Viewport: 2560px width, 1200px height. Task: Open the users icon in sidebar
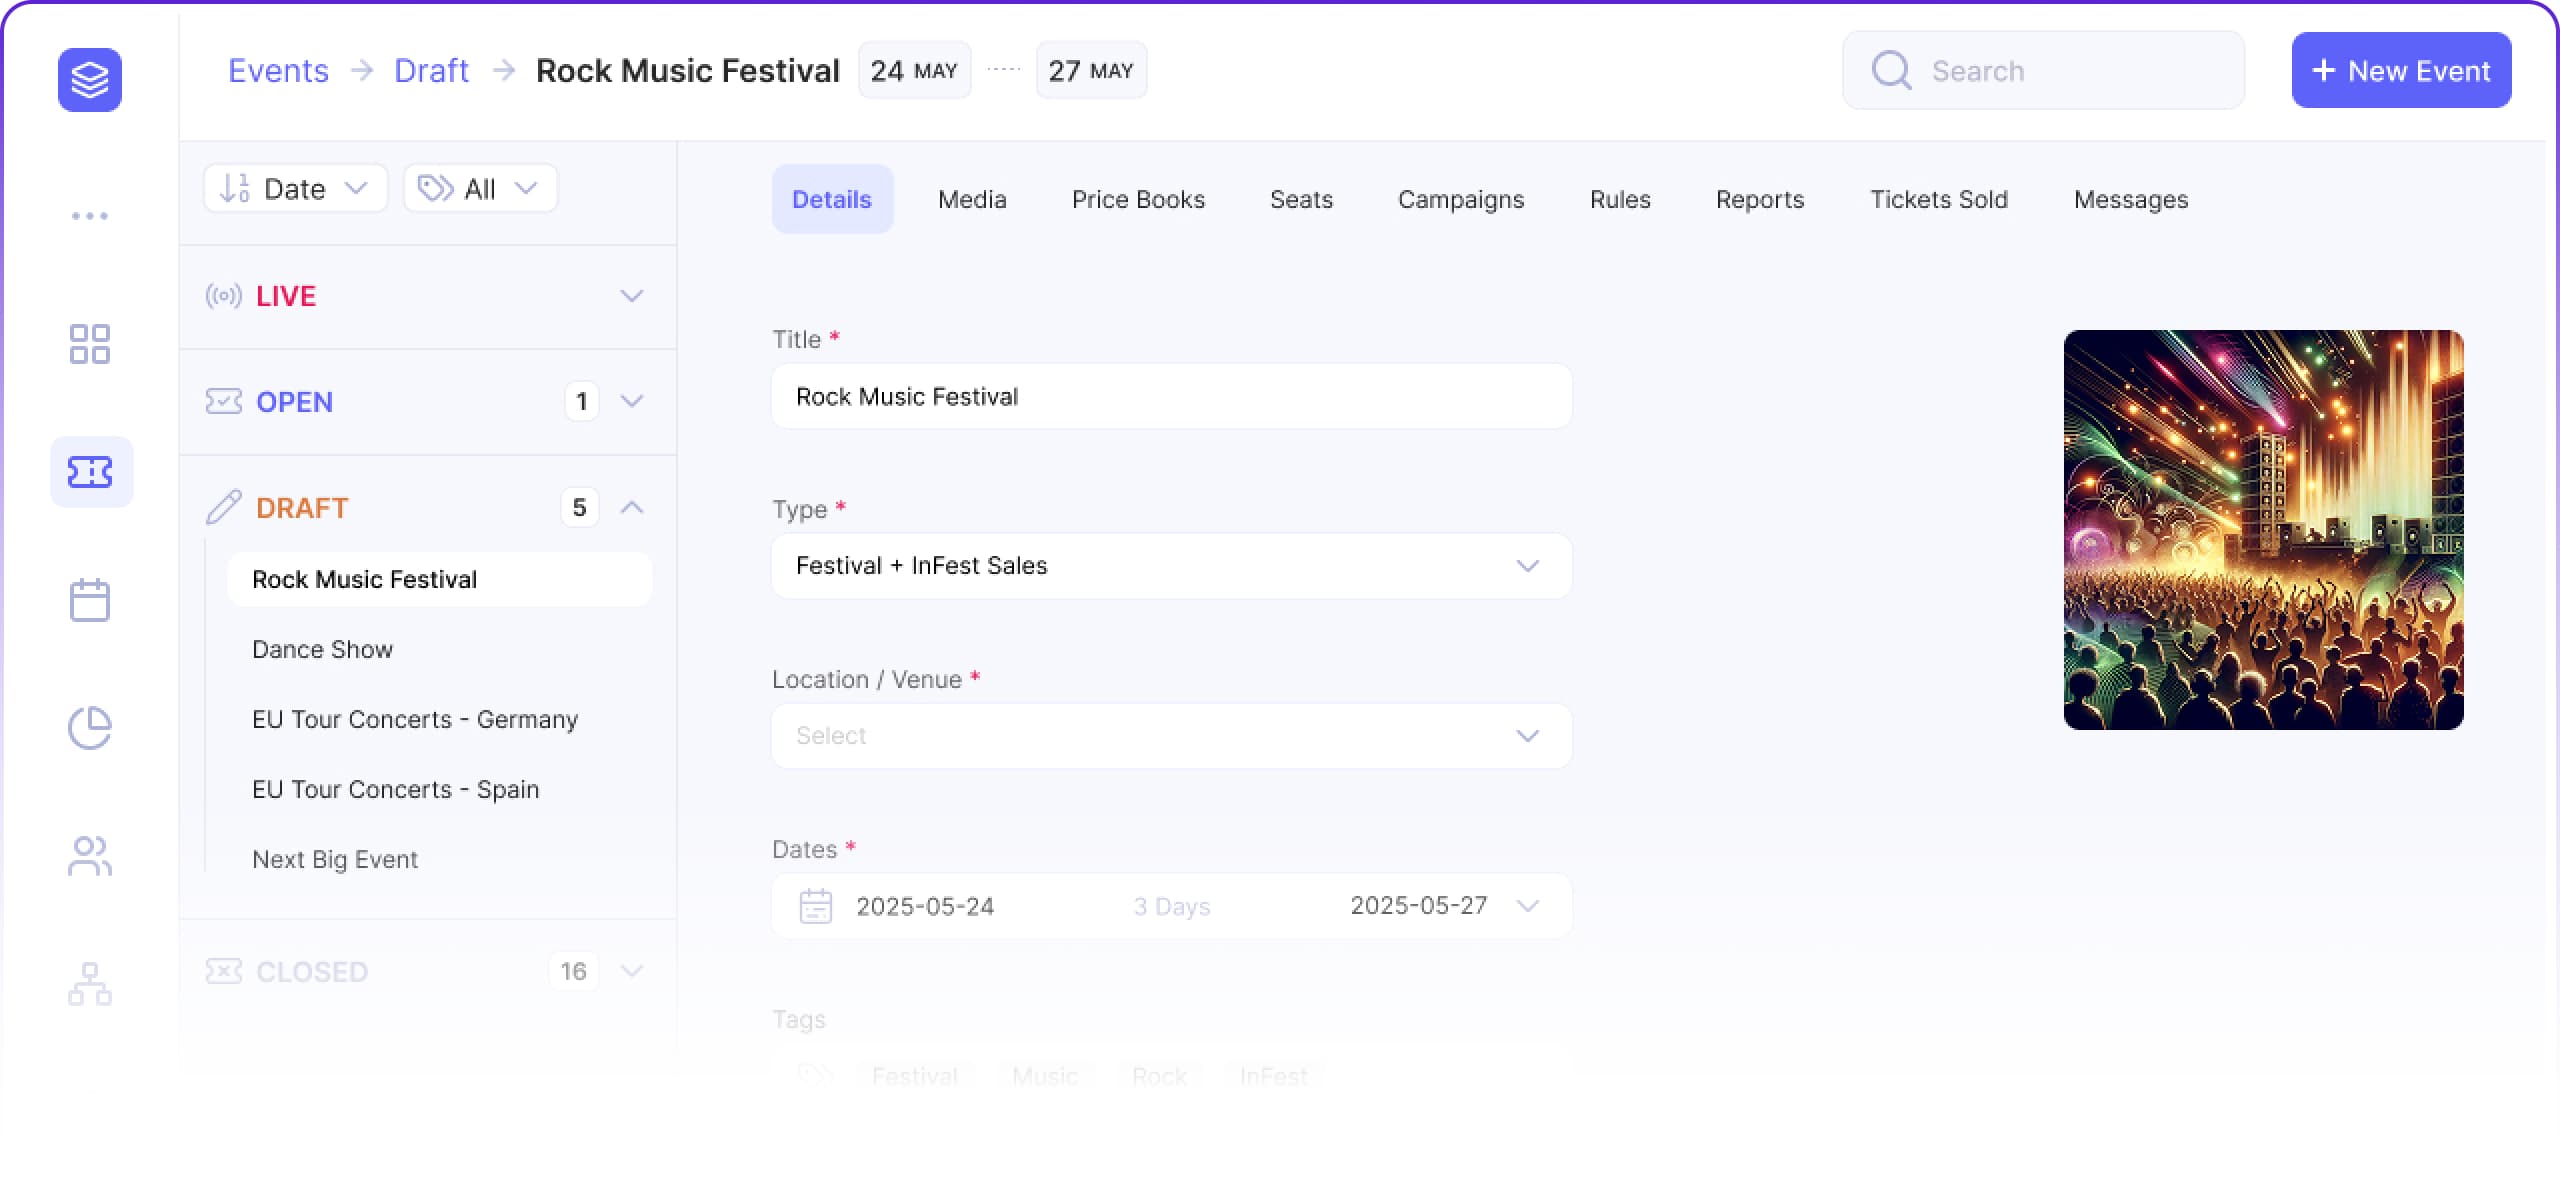pyautogui.click(x=89, y=856)
